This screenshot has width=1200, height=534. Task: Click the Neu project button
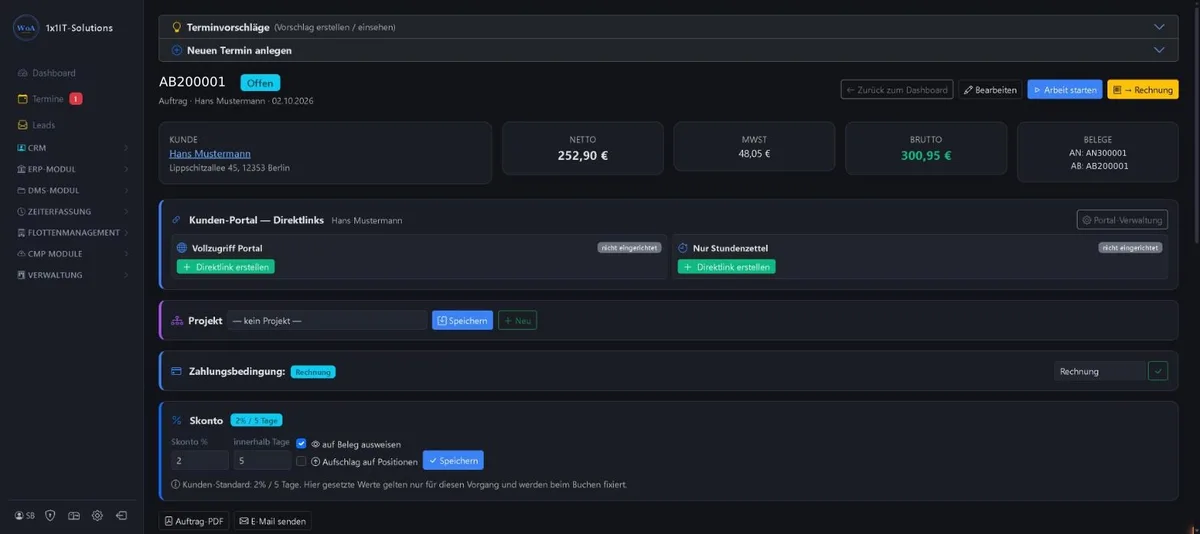tap(518, 320)
